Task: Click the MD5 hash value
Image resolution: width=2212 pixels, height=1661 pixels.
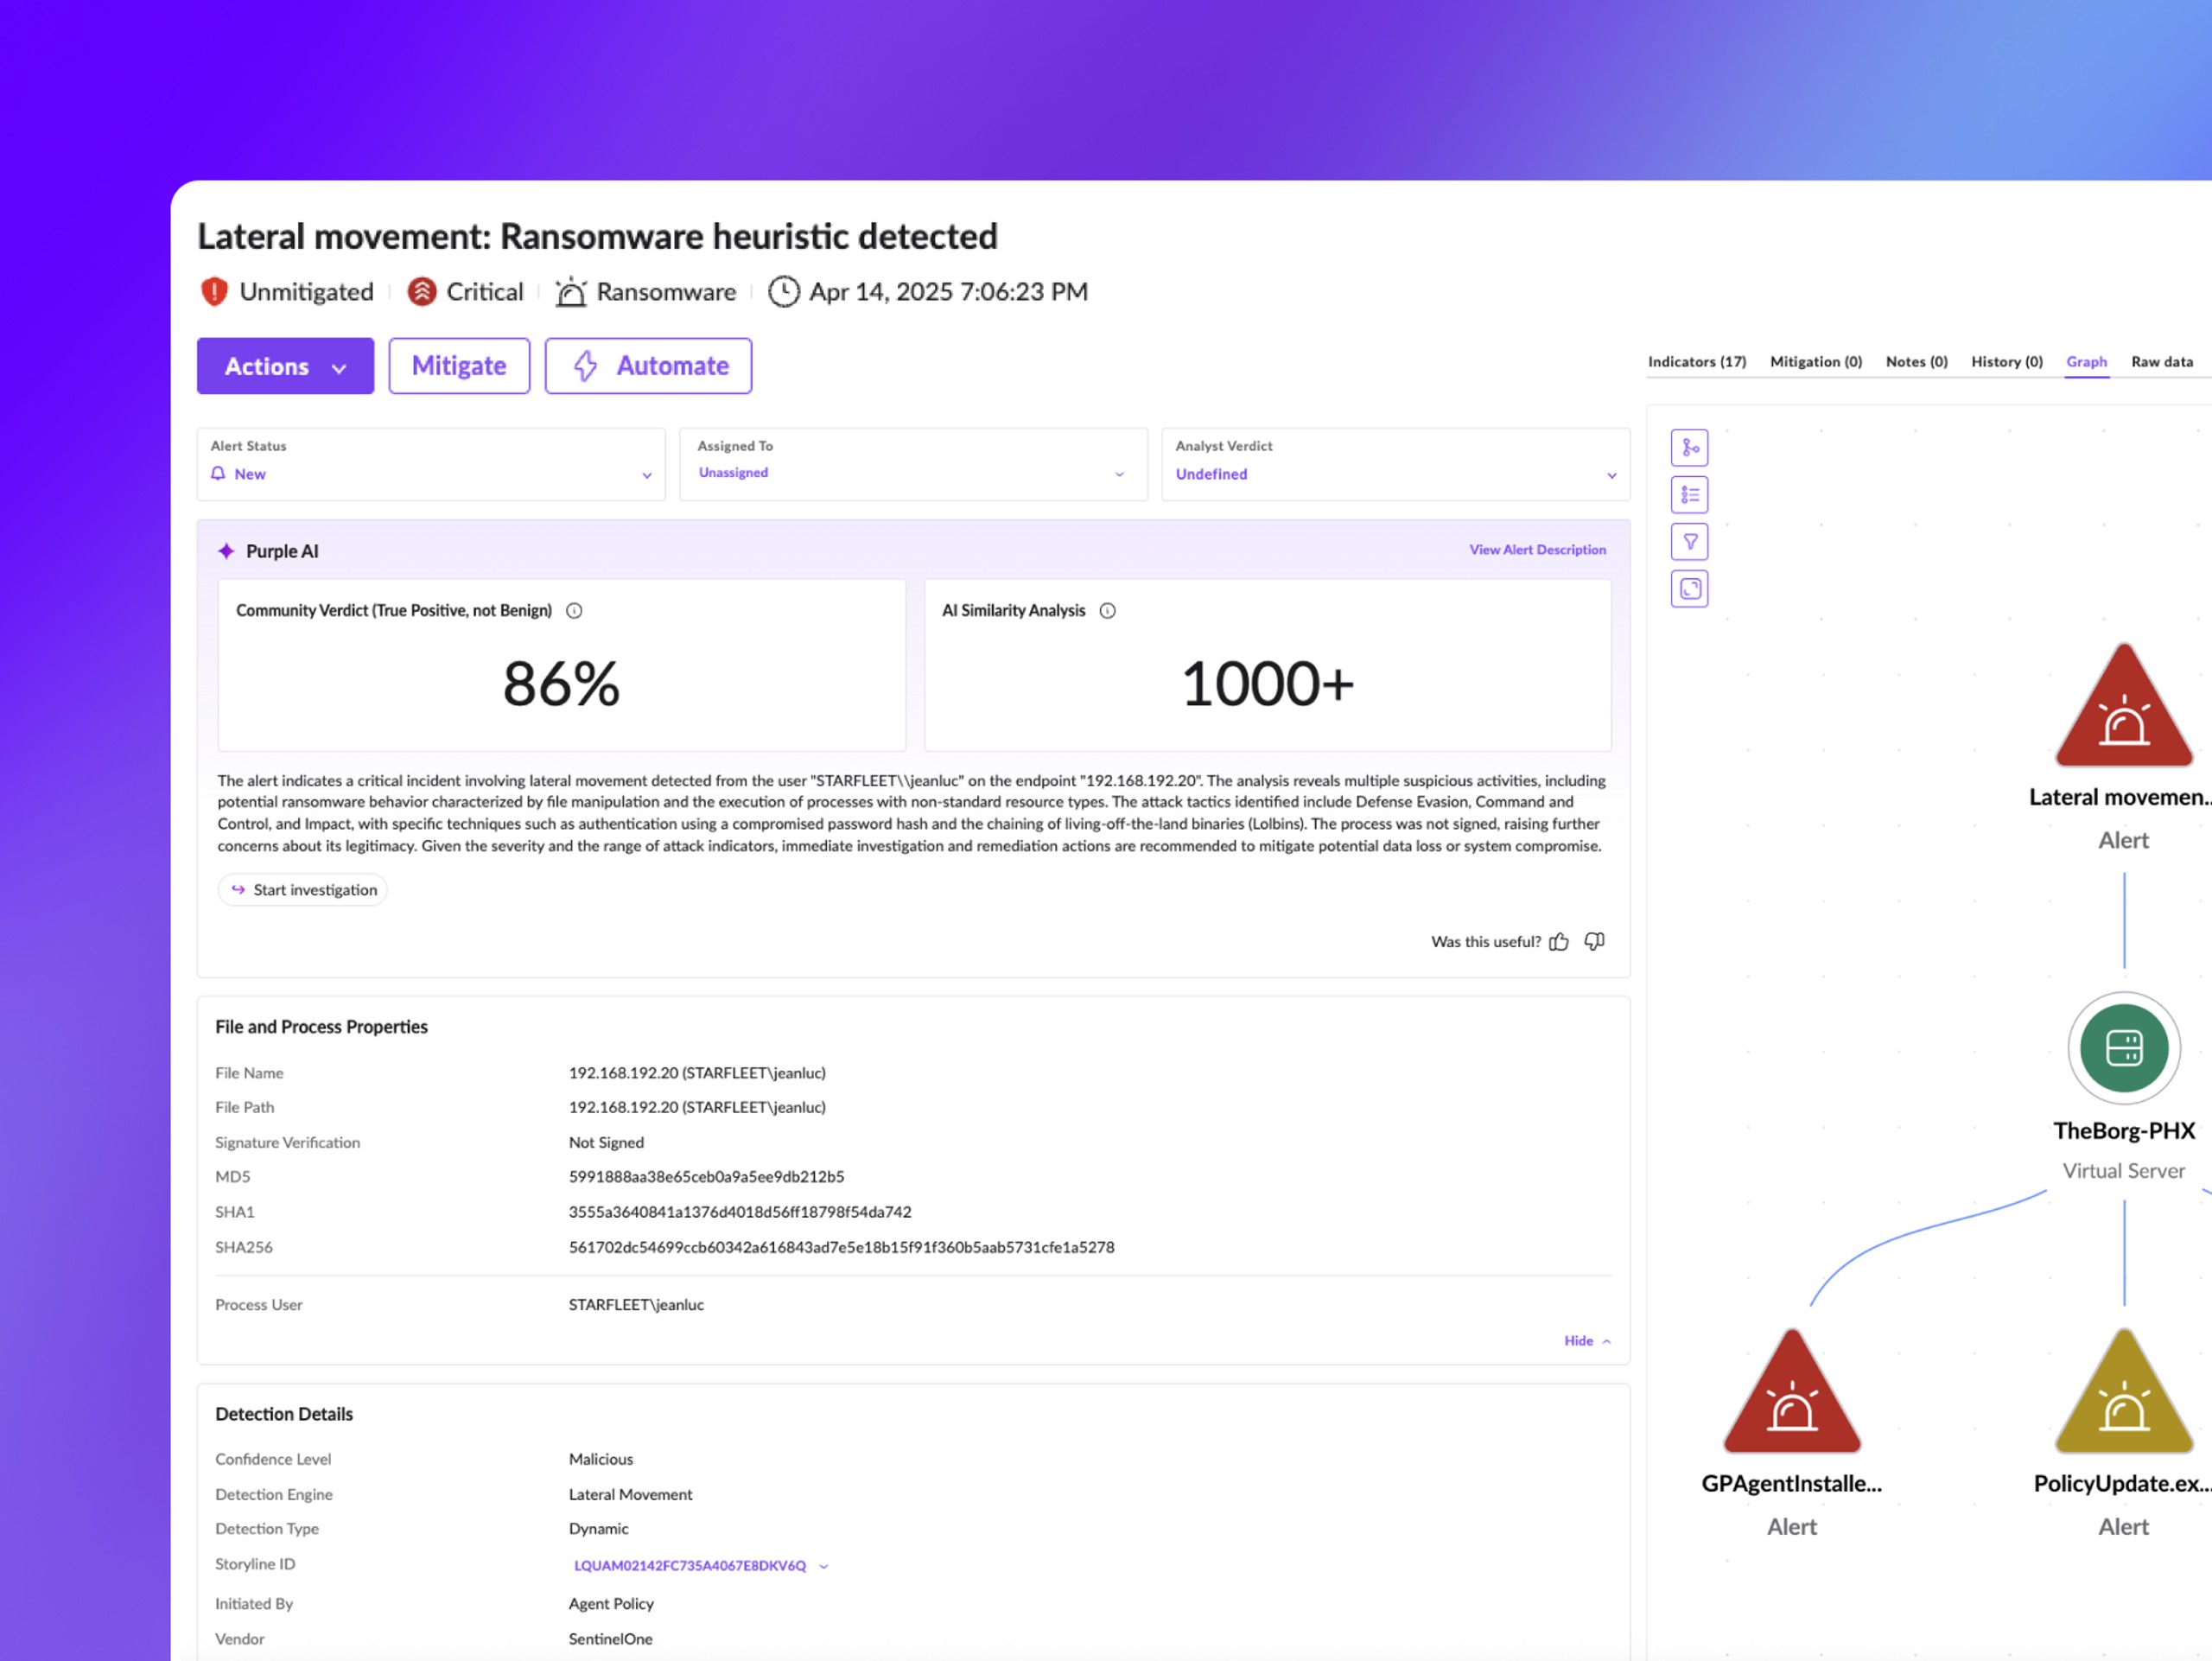Action: point(706,1177)
